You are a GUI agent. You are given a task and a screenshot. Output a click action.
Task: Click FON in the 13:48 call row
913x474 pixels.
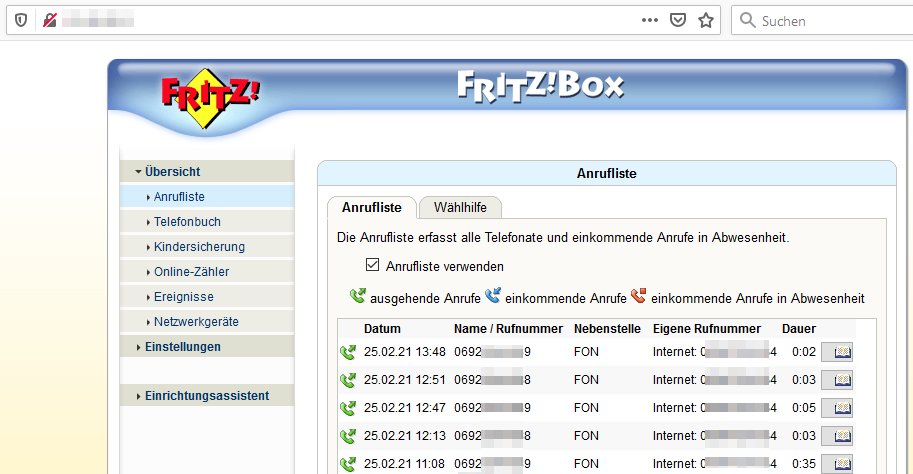[x=586, y=352]
